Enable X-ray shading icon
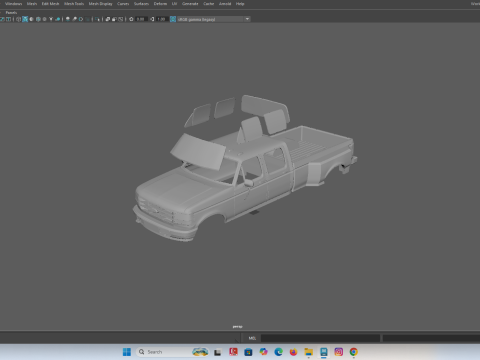Image resolution: width=480 pixels, height=360 pixels. 107,19
